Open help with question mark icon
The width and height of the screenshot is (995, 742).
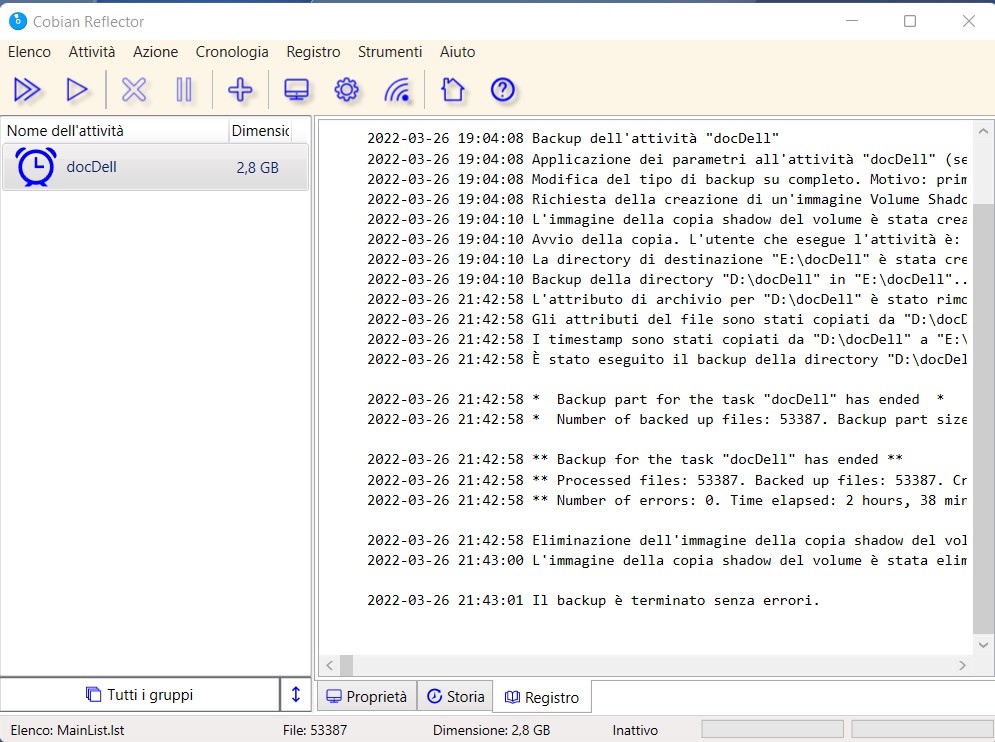point(503,89)
